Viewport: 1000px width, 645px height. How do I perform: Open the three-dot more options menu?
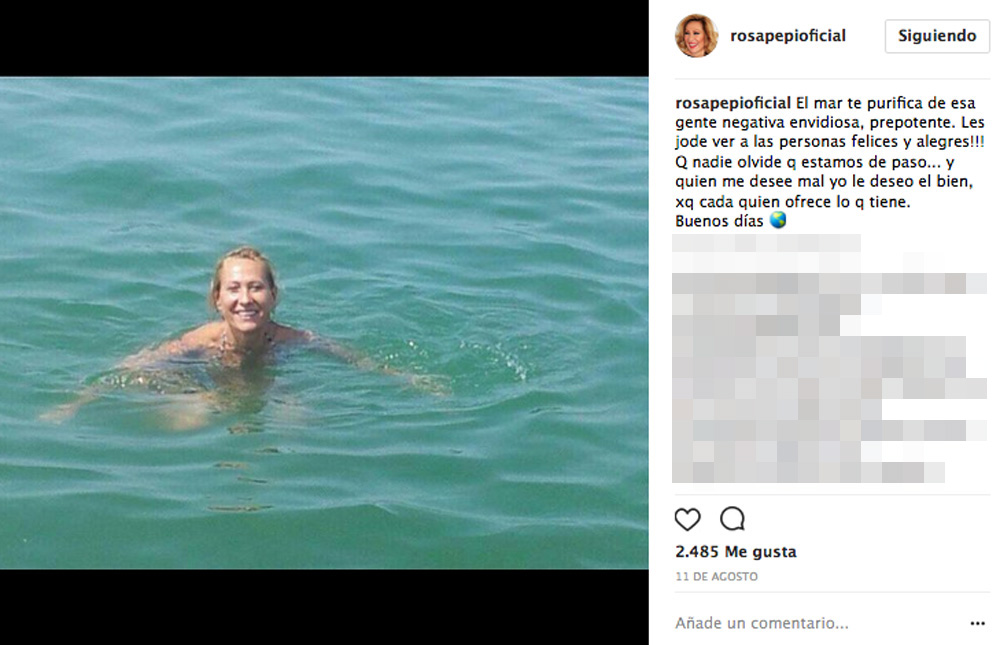(x=977, y=623)
